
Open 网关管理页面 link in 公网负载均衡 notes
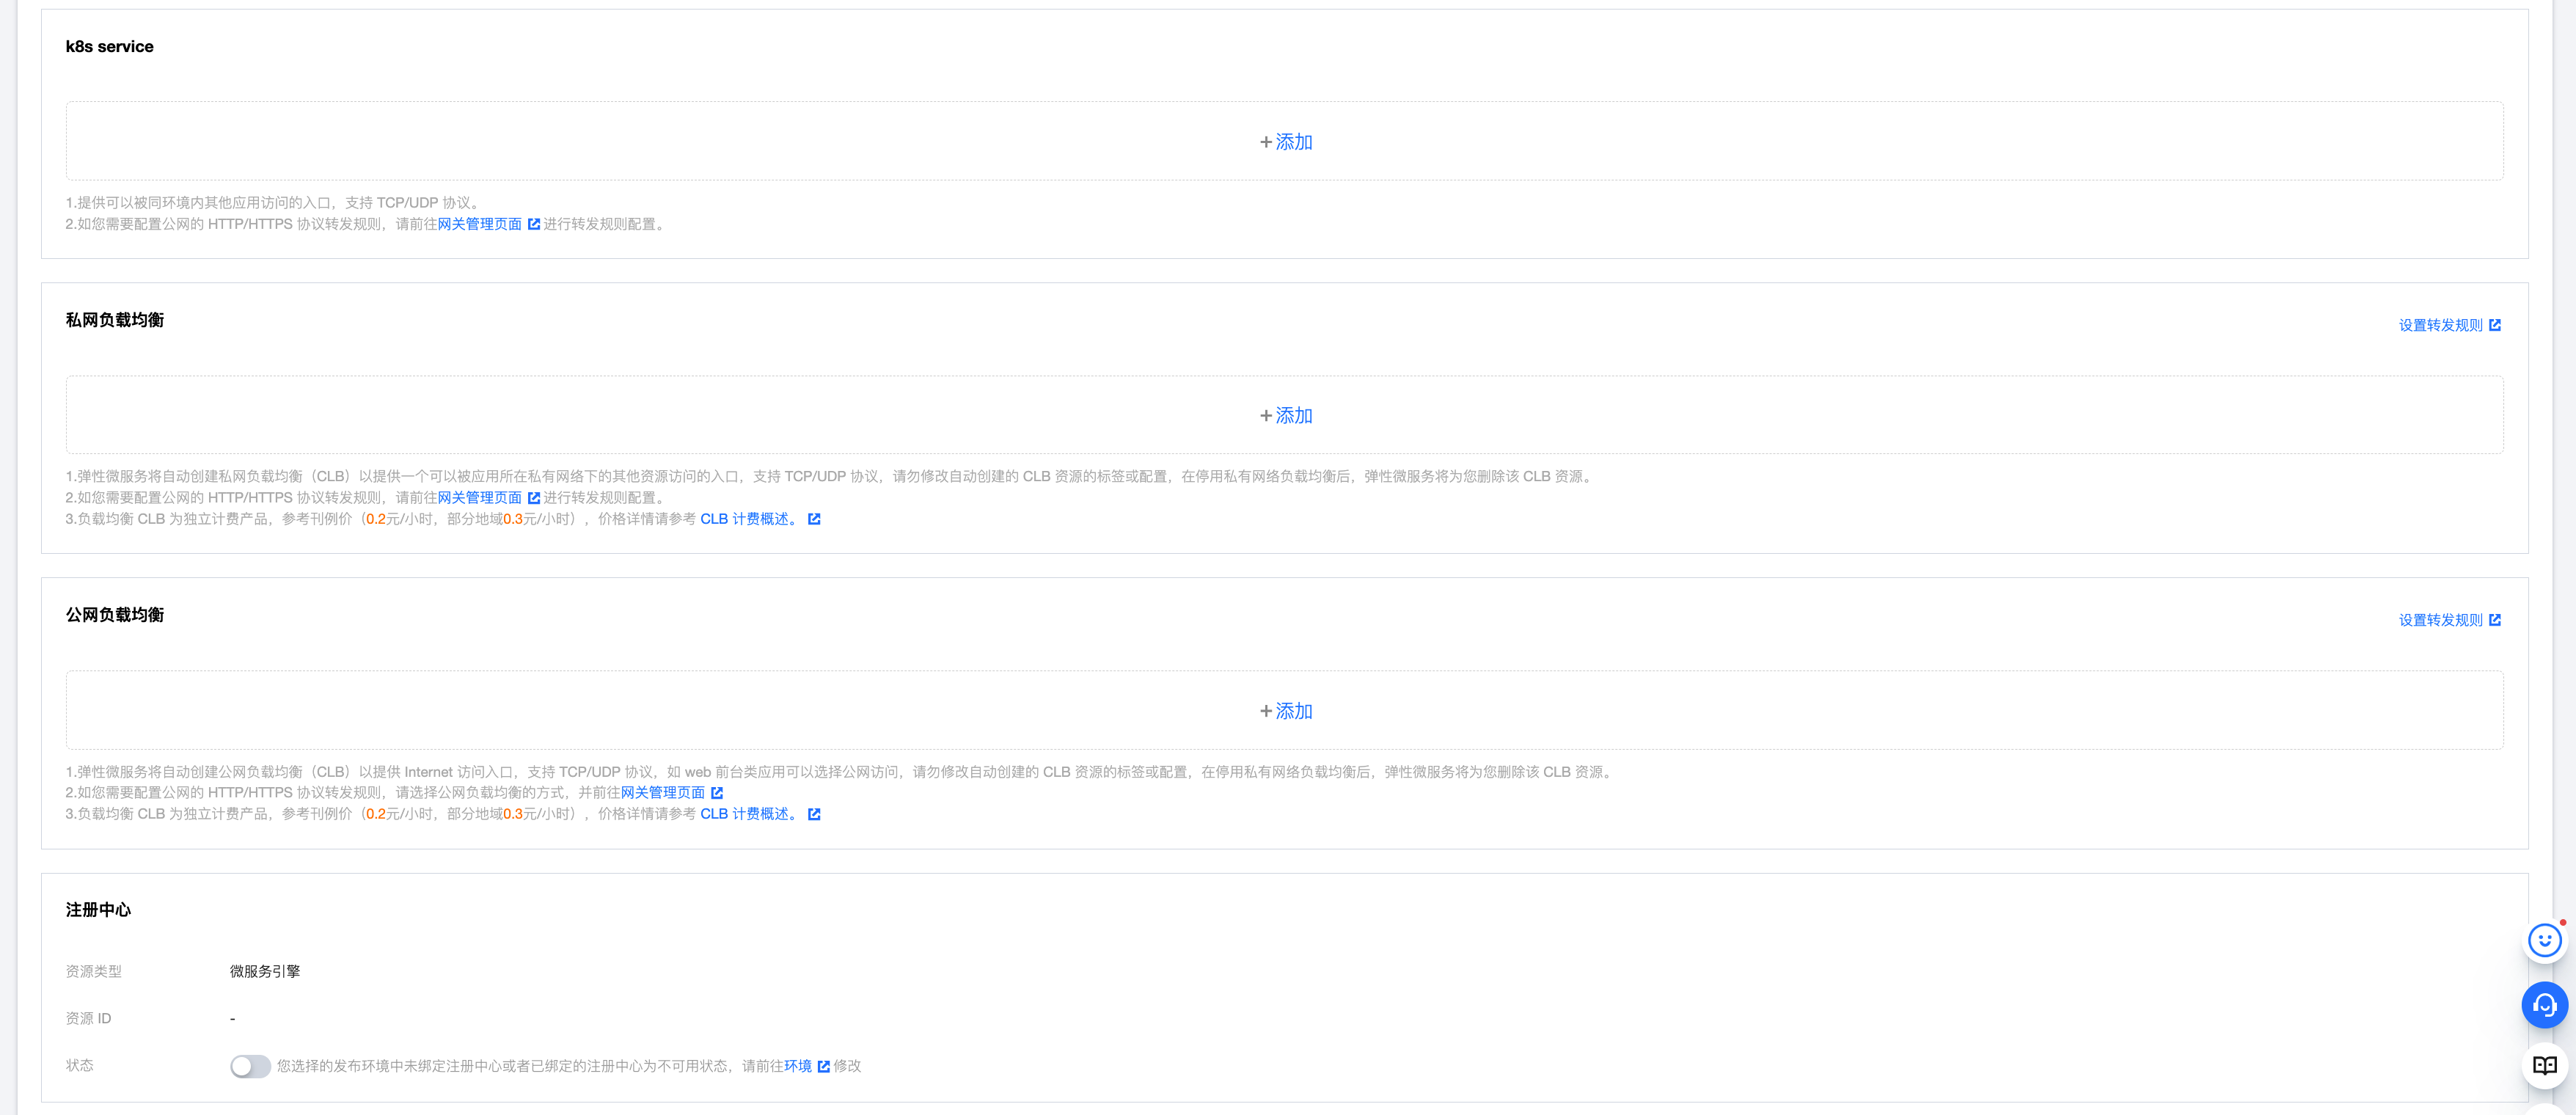point(662,792)
